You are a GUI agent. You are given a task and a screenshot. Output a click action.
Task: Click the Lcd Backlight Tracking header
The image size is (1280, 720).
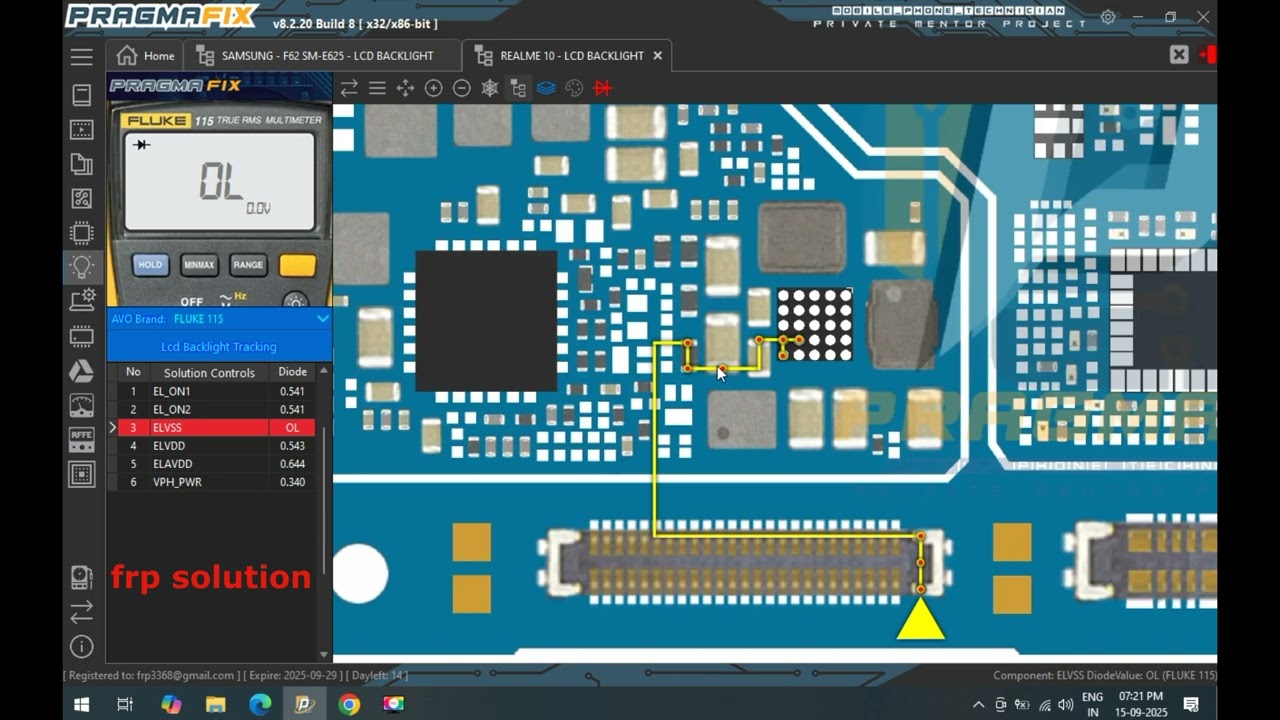coord(219,346)
